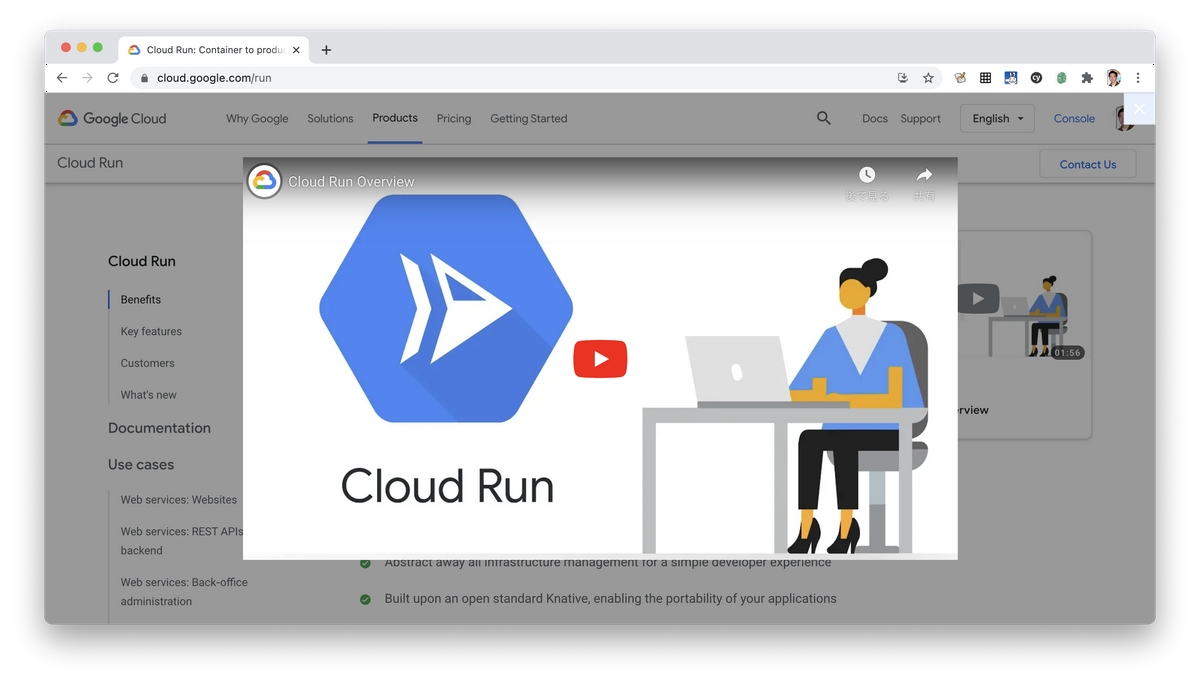Open Web services: Back-office administration link
The image size is (1200, 683).
184,592
